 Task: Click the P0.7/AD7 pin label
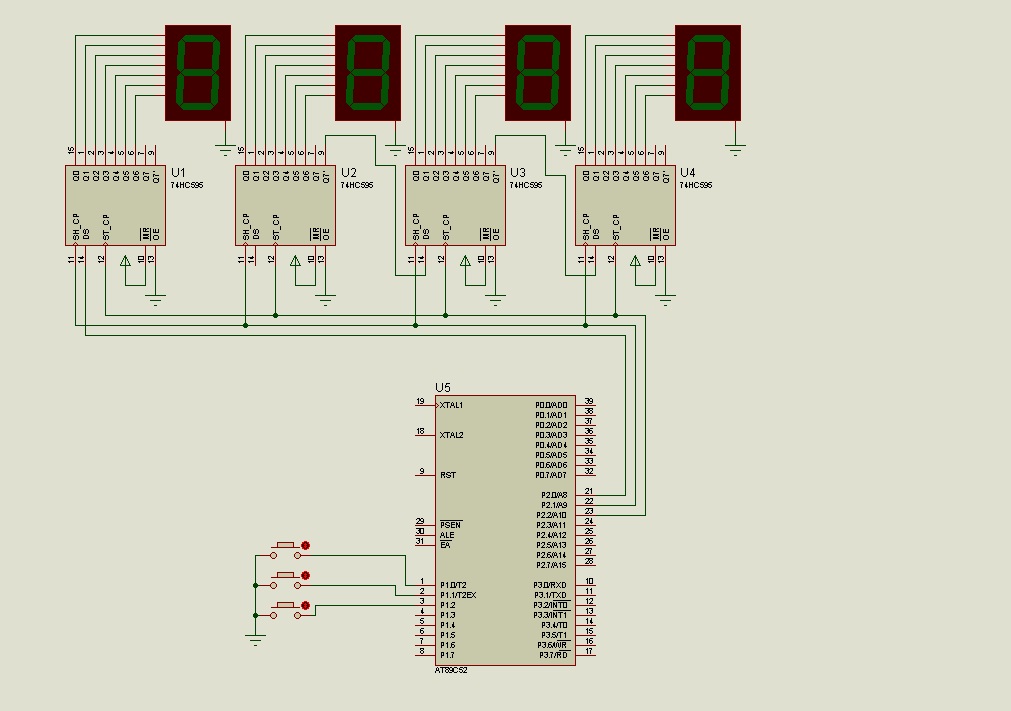(551, 475)
